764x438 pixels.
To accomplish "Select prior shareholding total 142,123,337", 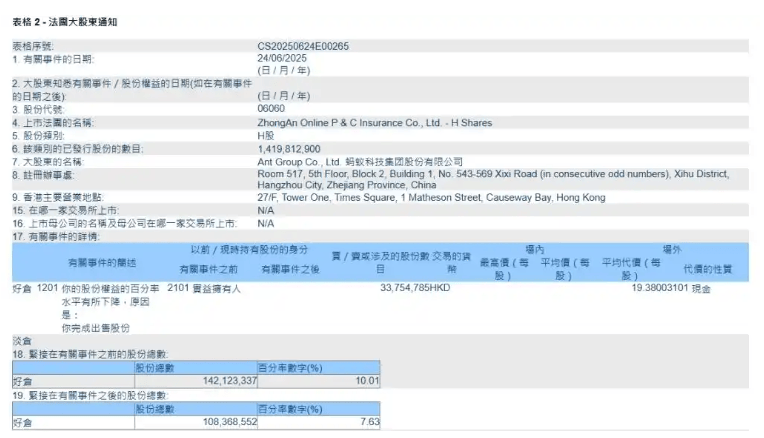I will coord(229,381).
